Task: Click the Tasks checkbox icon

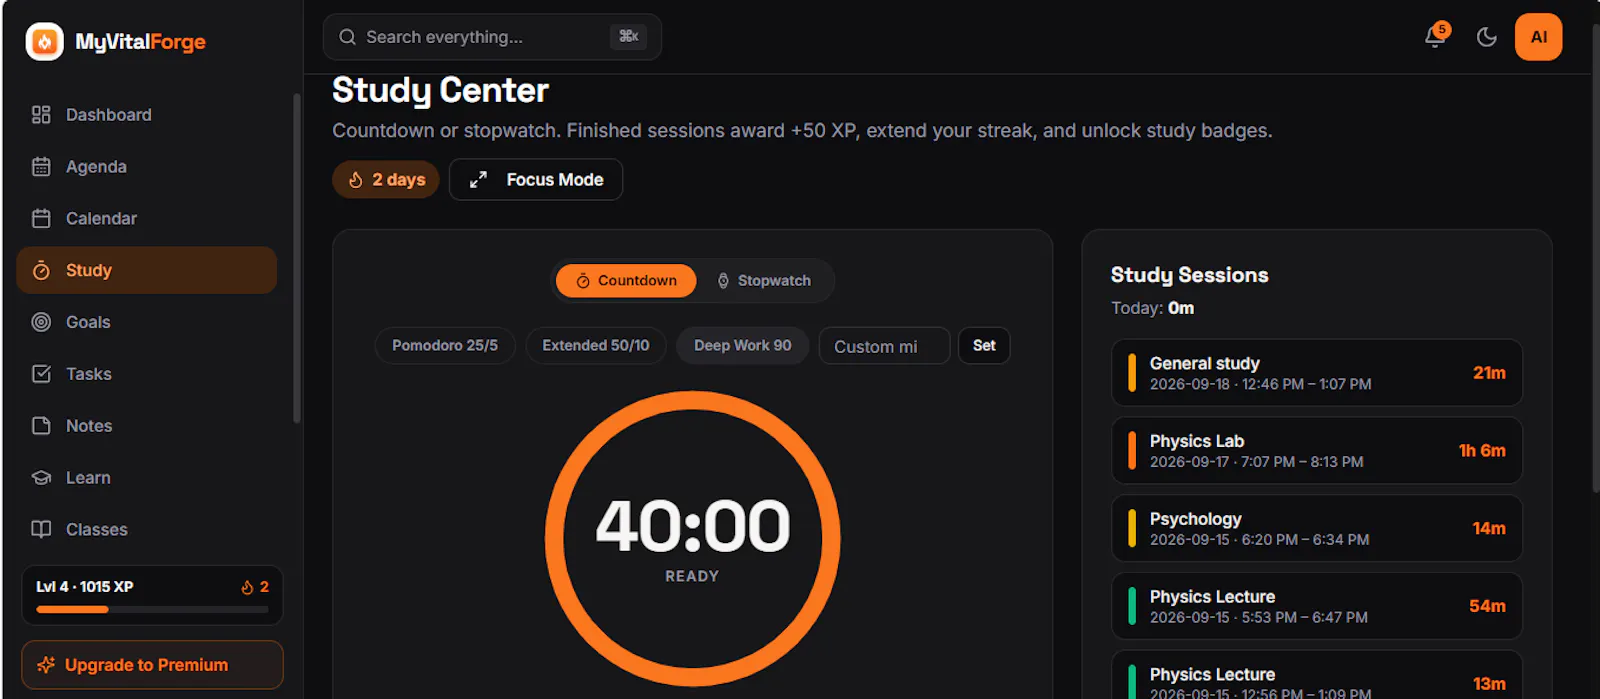Action: coord(41,374)
